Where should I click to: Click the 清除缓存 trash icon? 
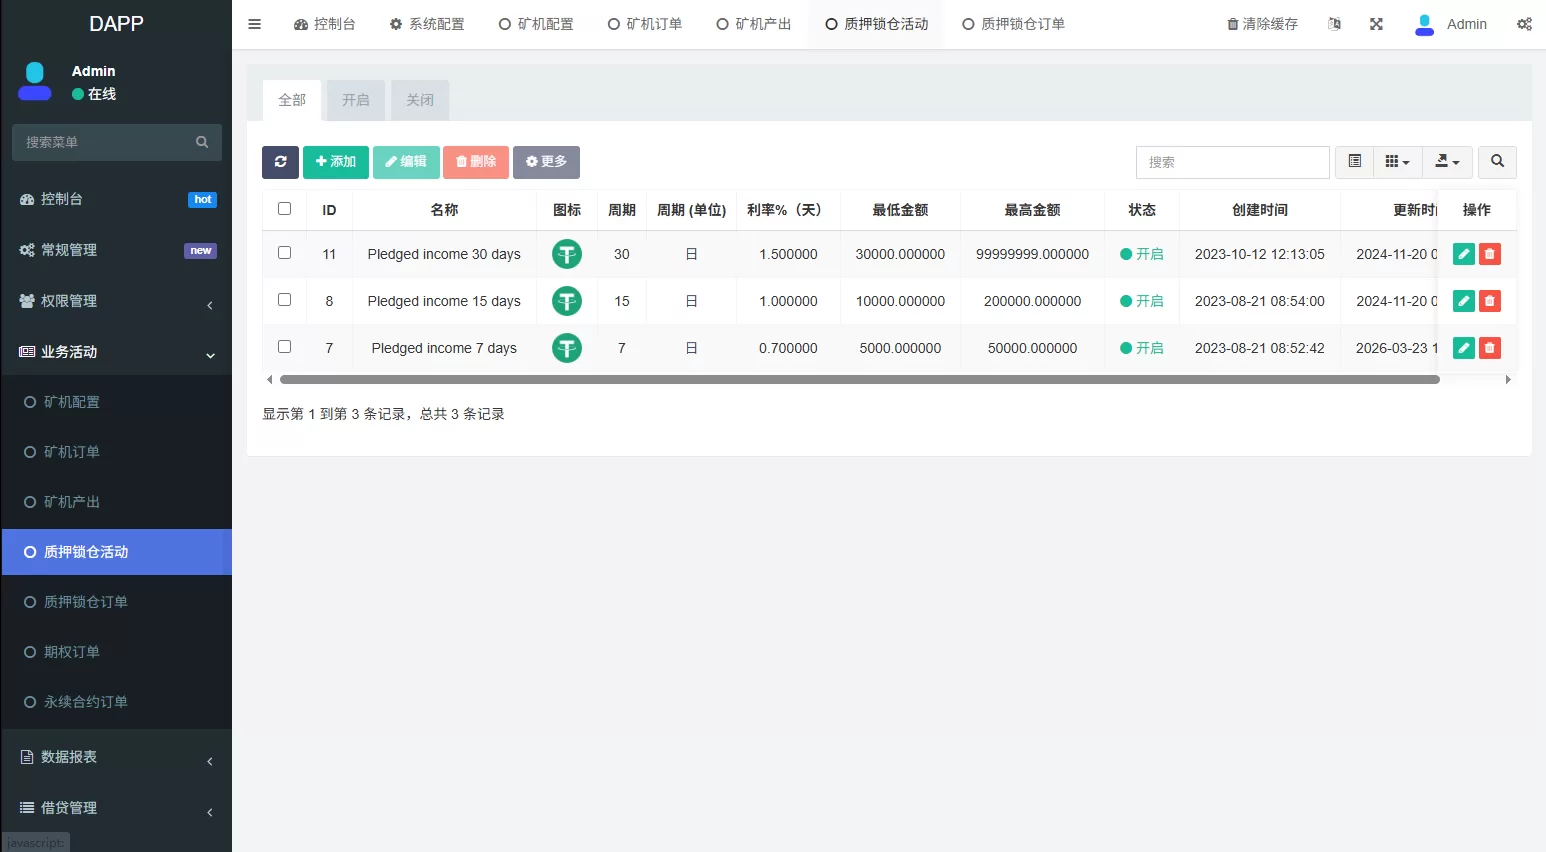1234,23
